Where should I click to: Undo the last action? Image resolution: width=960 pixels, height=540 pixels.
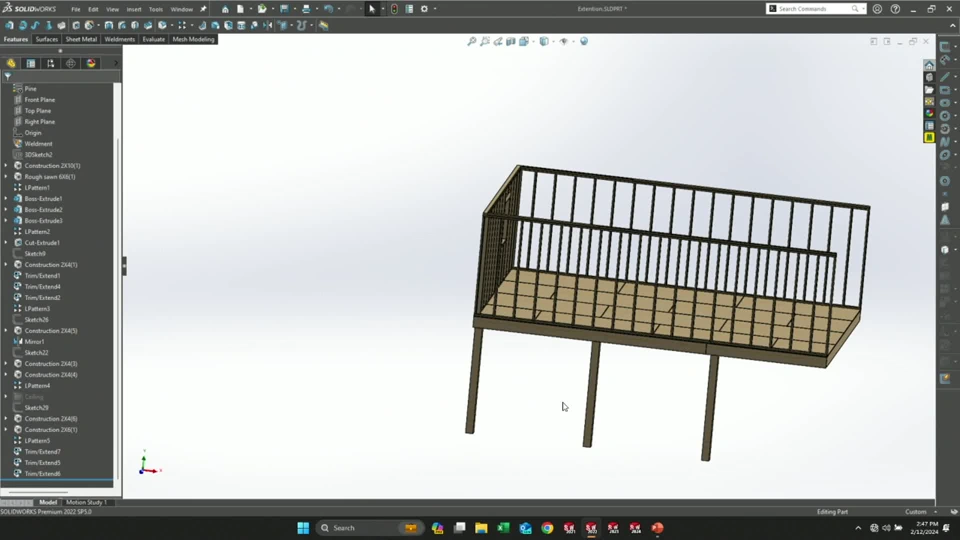pyautogui.click(x=328, y=9)
